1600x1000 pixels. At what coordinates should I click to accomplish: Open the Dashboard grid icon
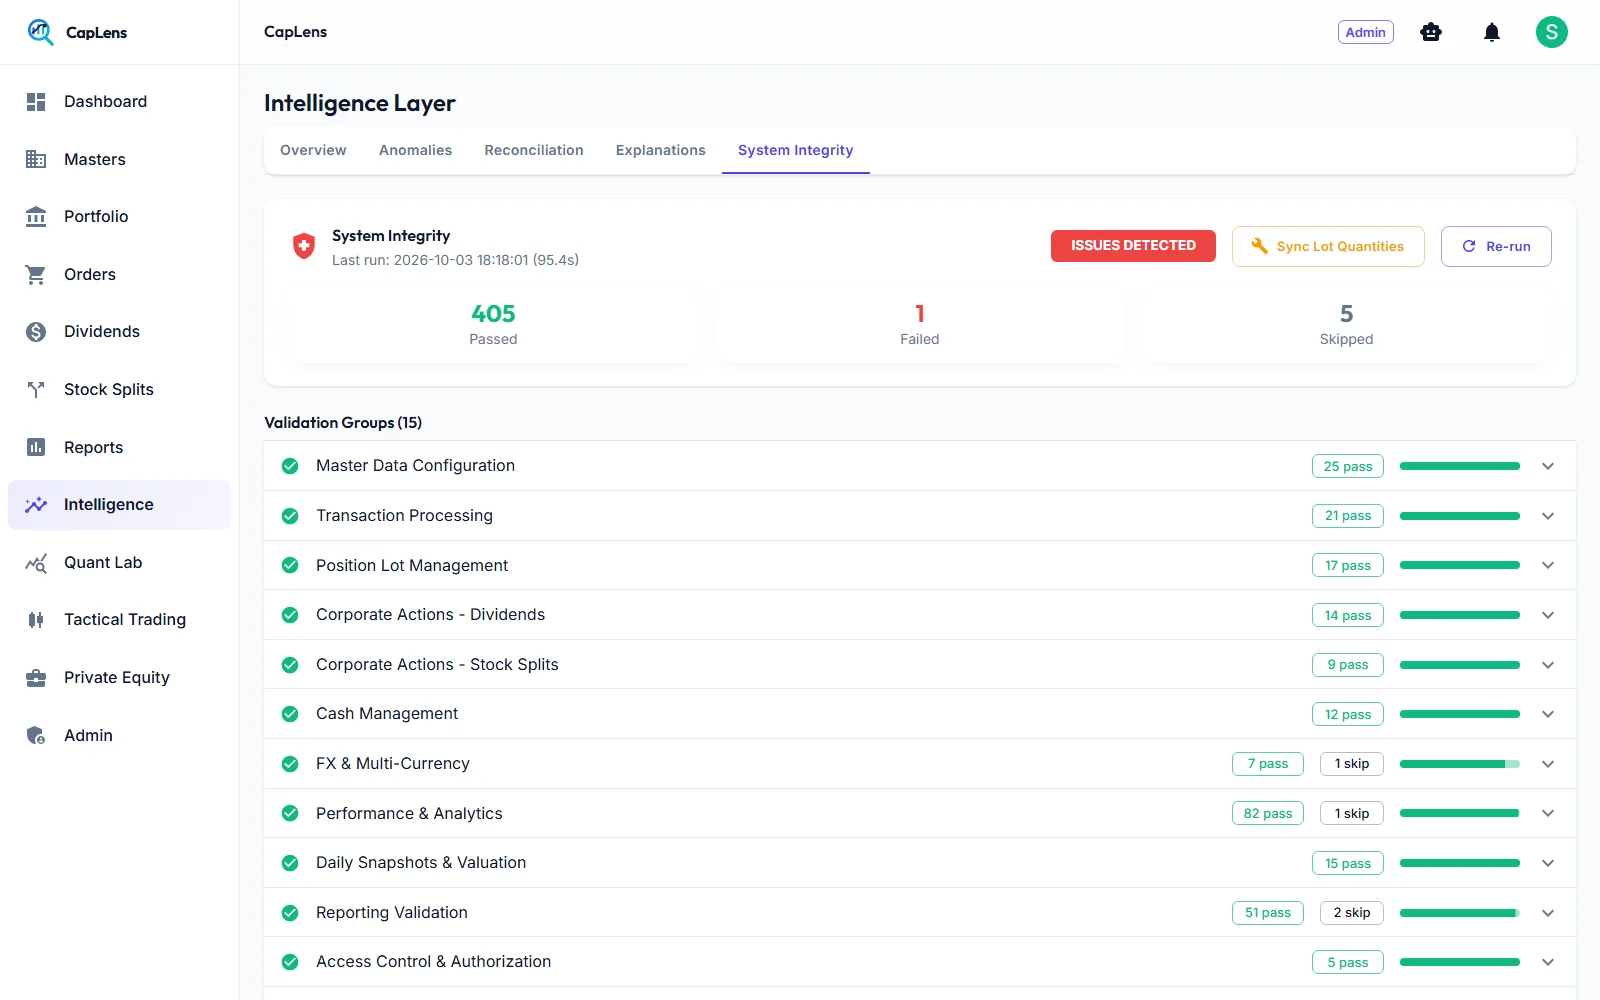(36, 102)
